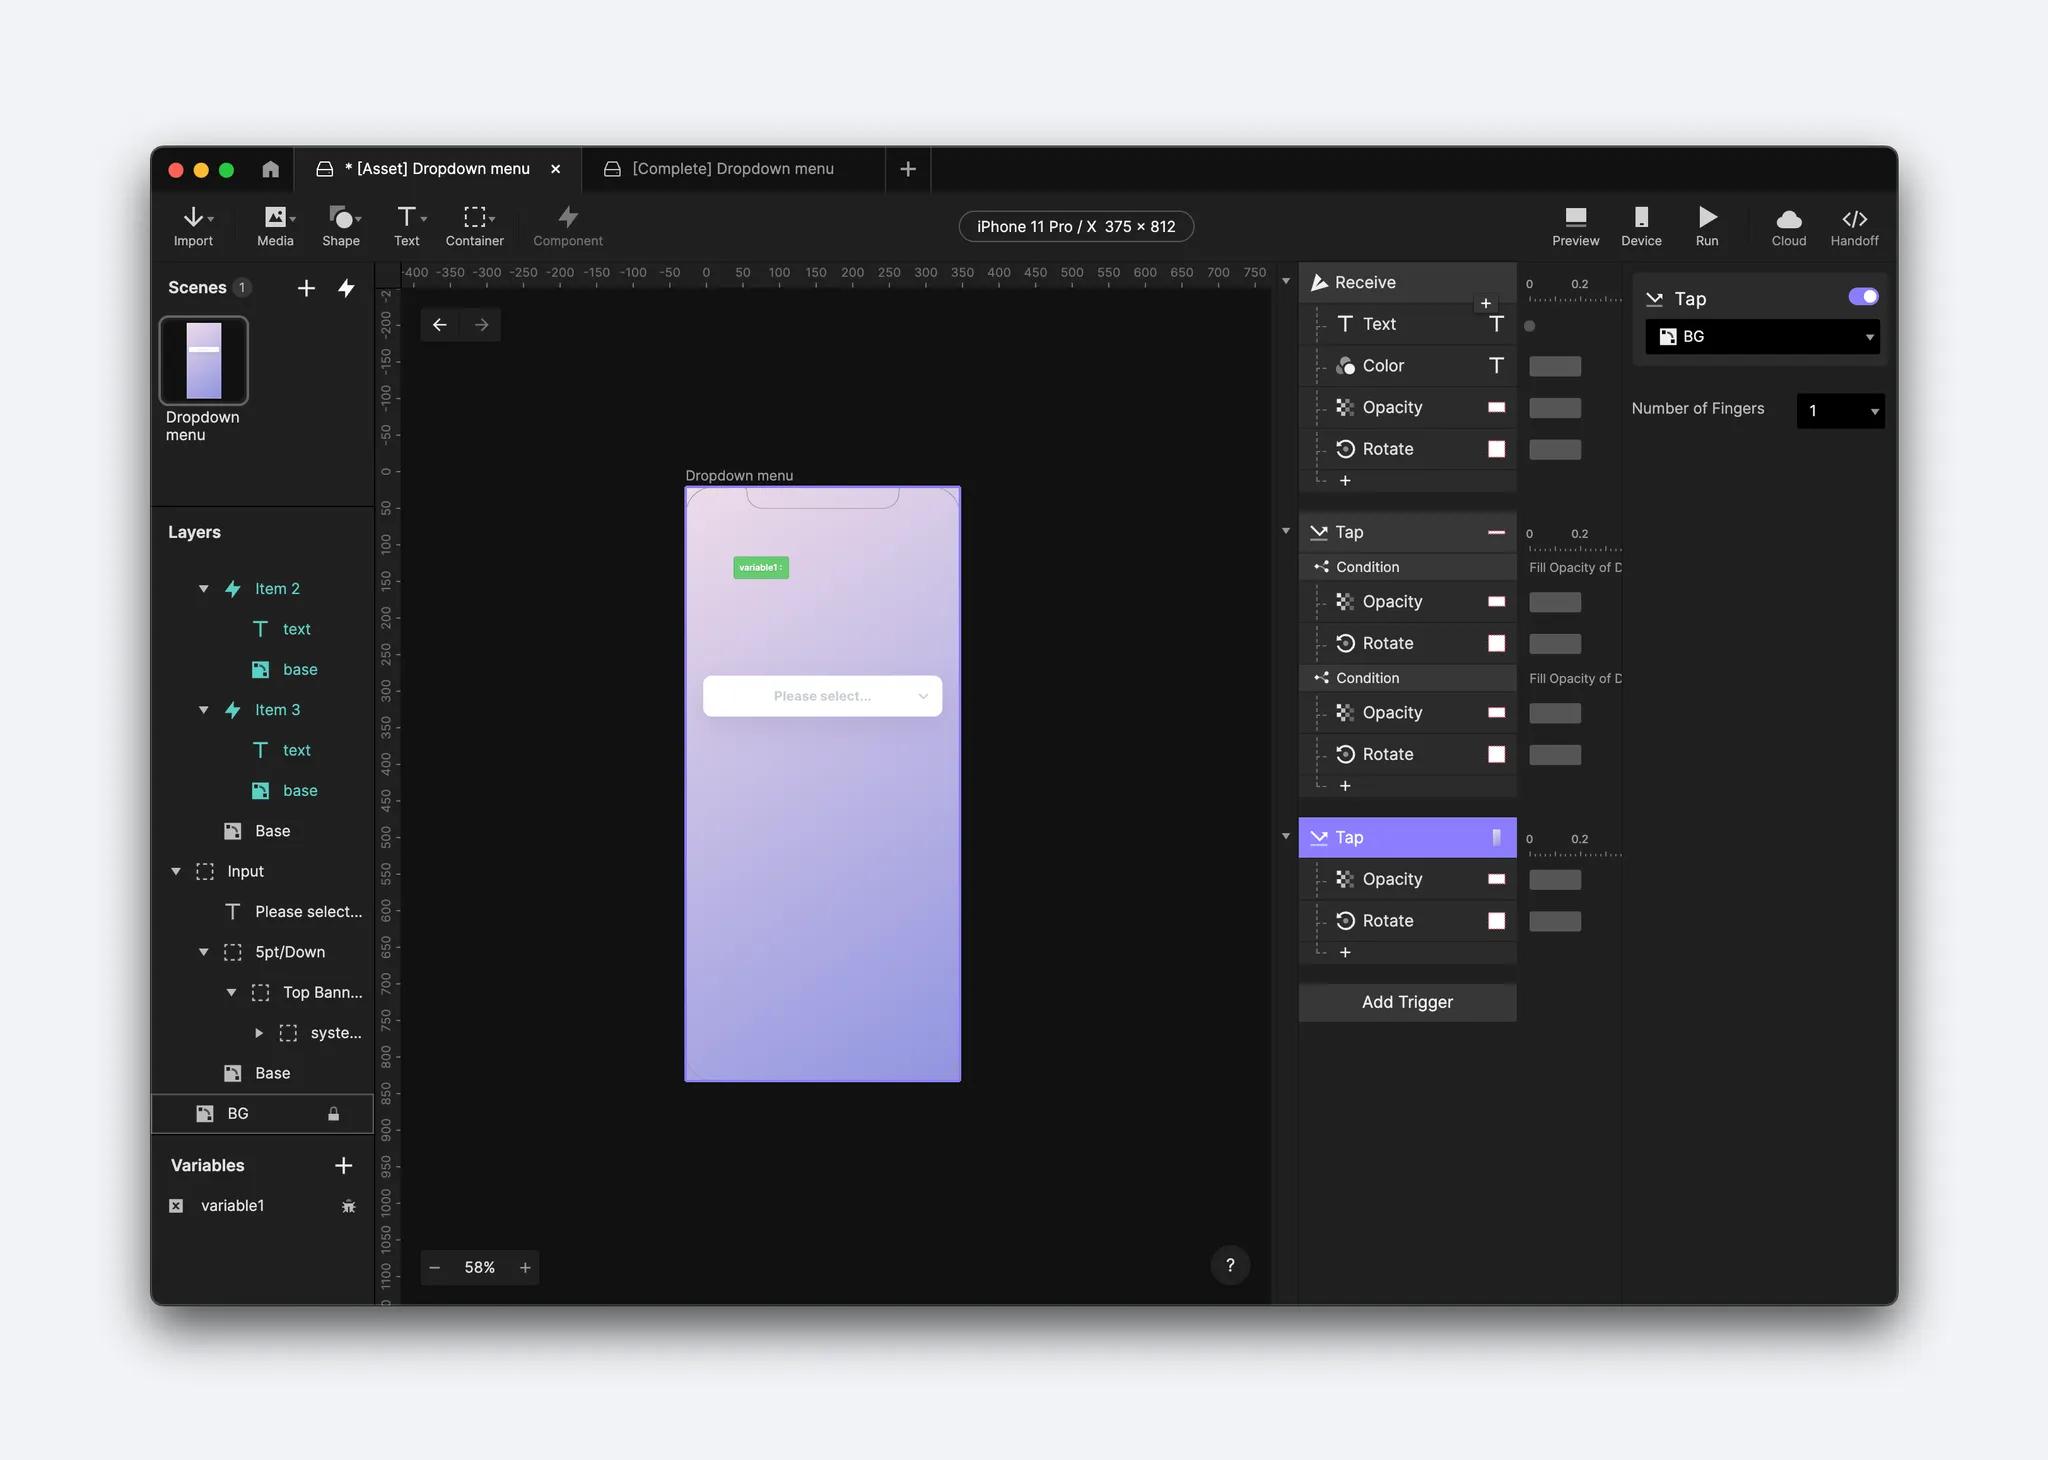2048x1460 pixels.
Task: Select the Preview panel tab
Action: pyautogui.click(x=1576, y=224)
